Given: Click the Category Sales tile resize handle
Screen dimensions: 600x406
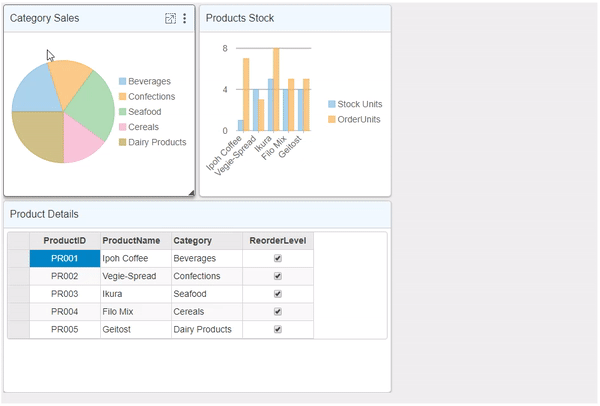Looking at the screenshot, I should (191, 191).
